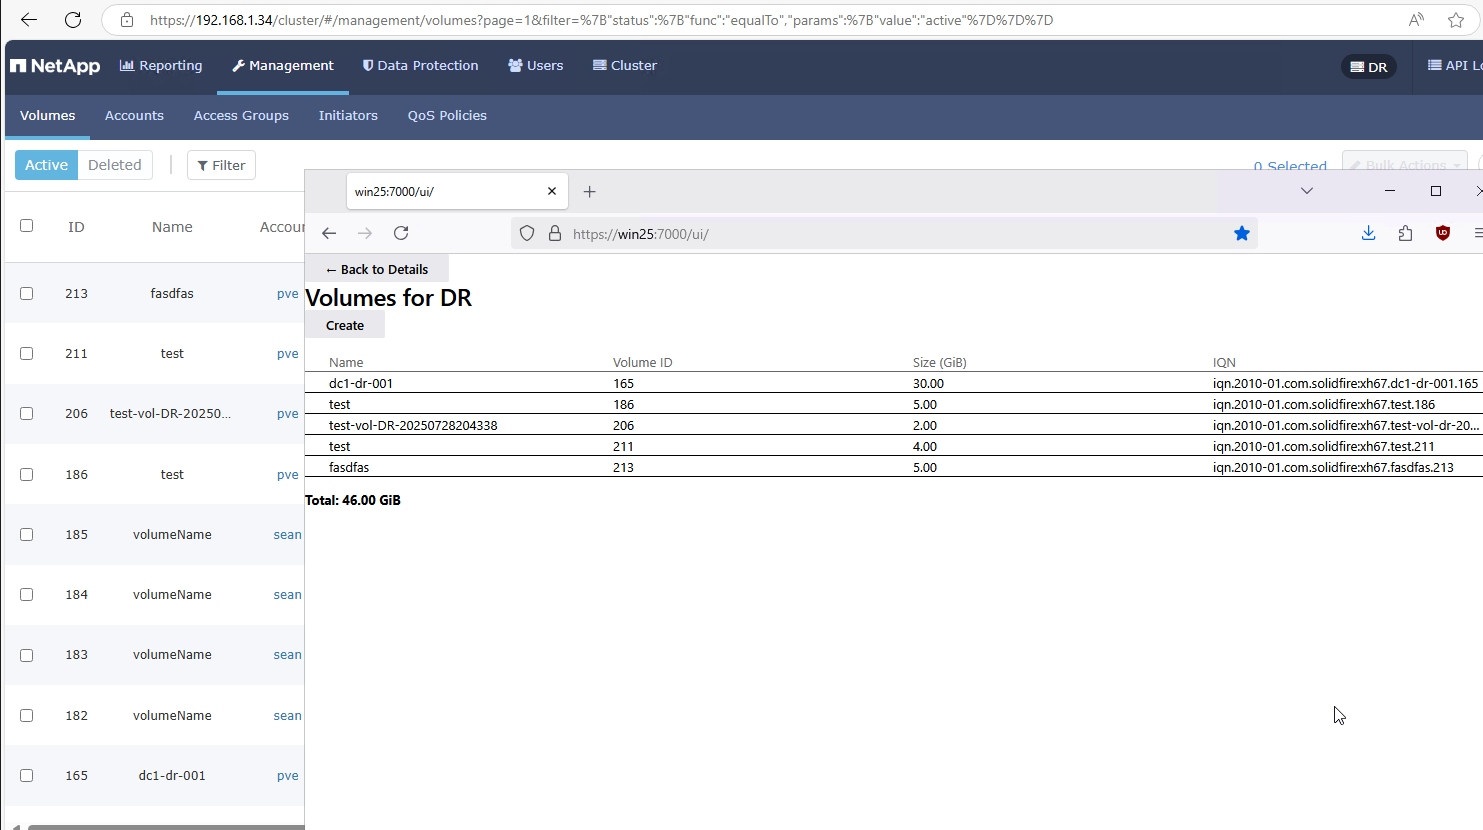
Task: Check the box for volume 213 fasdfas
Action: 27,293
